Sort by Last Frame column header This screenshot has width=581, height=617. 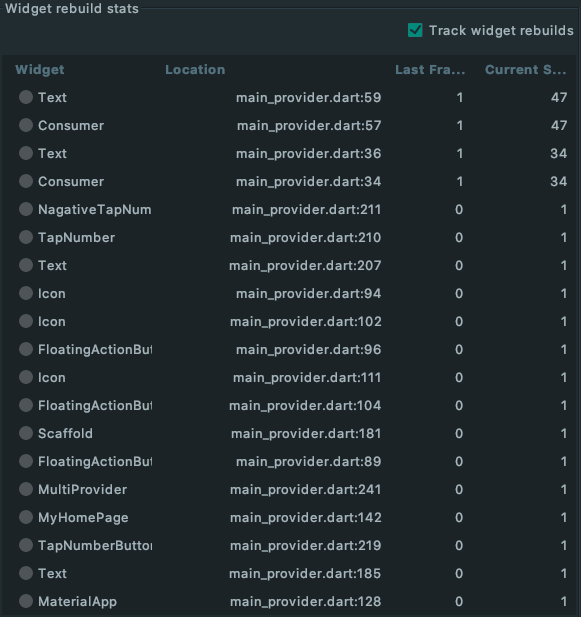coord(430,70)
